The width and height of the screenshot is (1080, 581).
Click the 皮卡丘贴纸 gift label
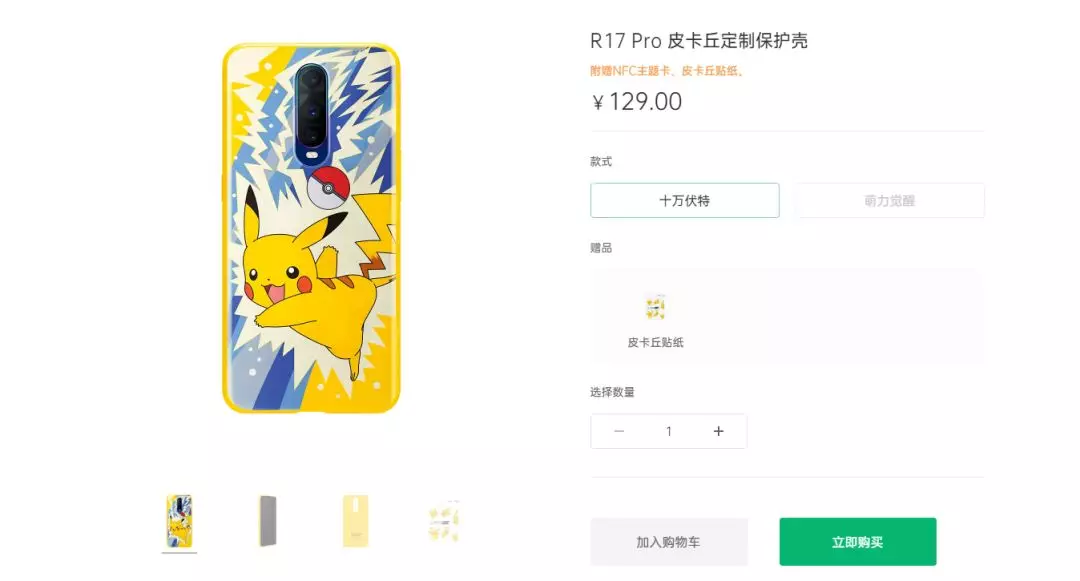pyautogui.click(x=655, y=342)
